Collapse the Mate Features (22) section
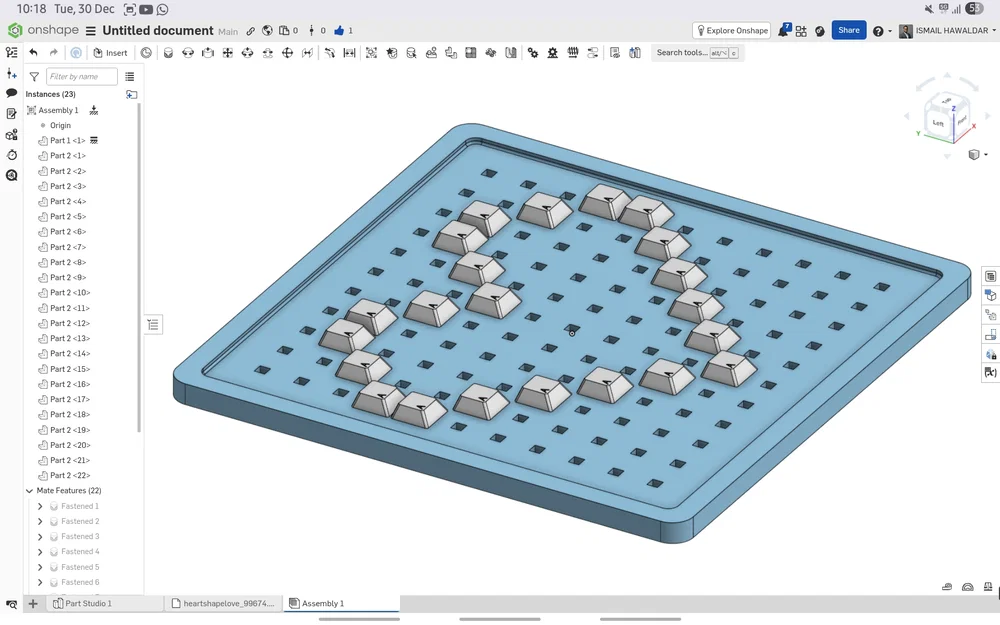1000x625 pixels. pos(29,490)
